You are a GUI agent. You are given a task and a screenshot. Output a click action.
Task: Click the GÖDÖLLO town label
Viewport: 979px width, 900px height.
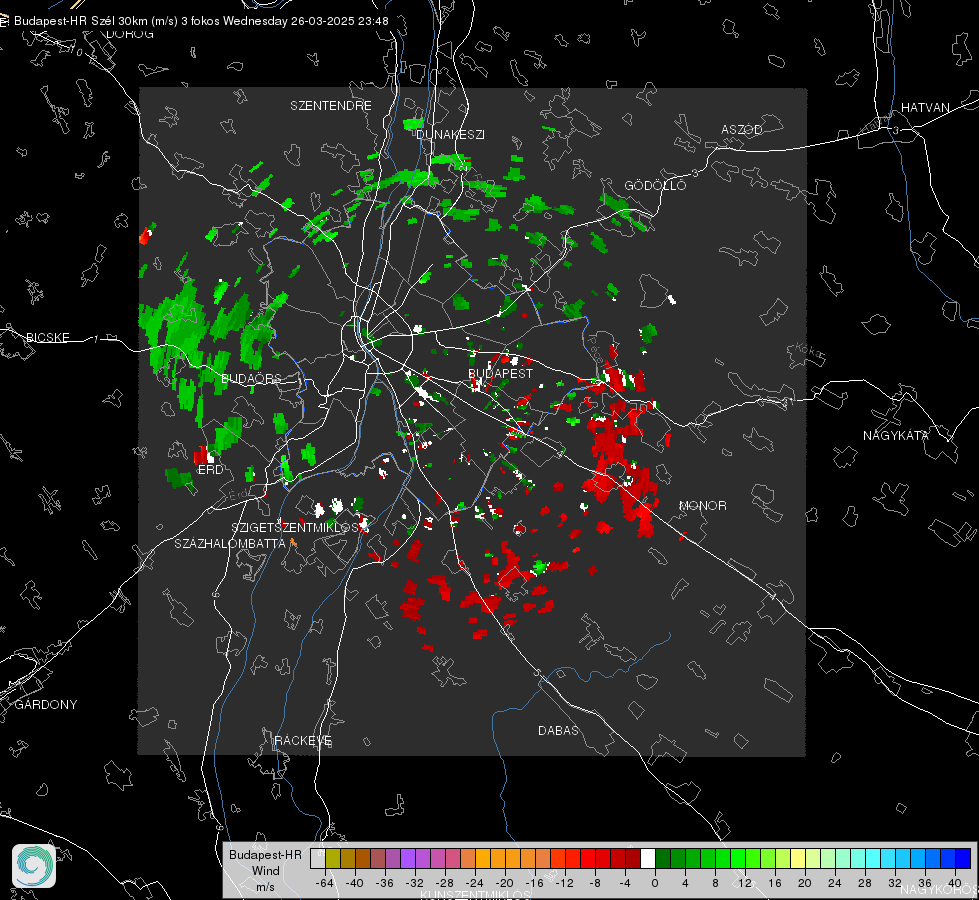tap(655, 185)
